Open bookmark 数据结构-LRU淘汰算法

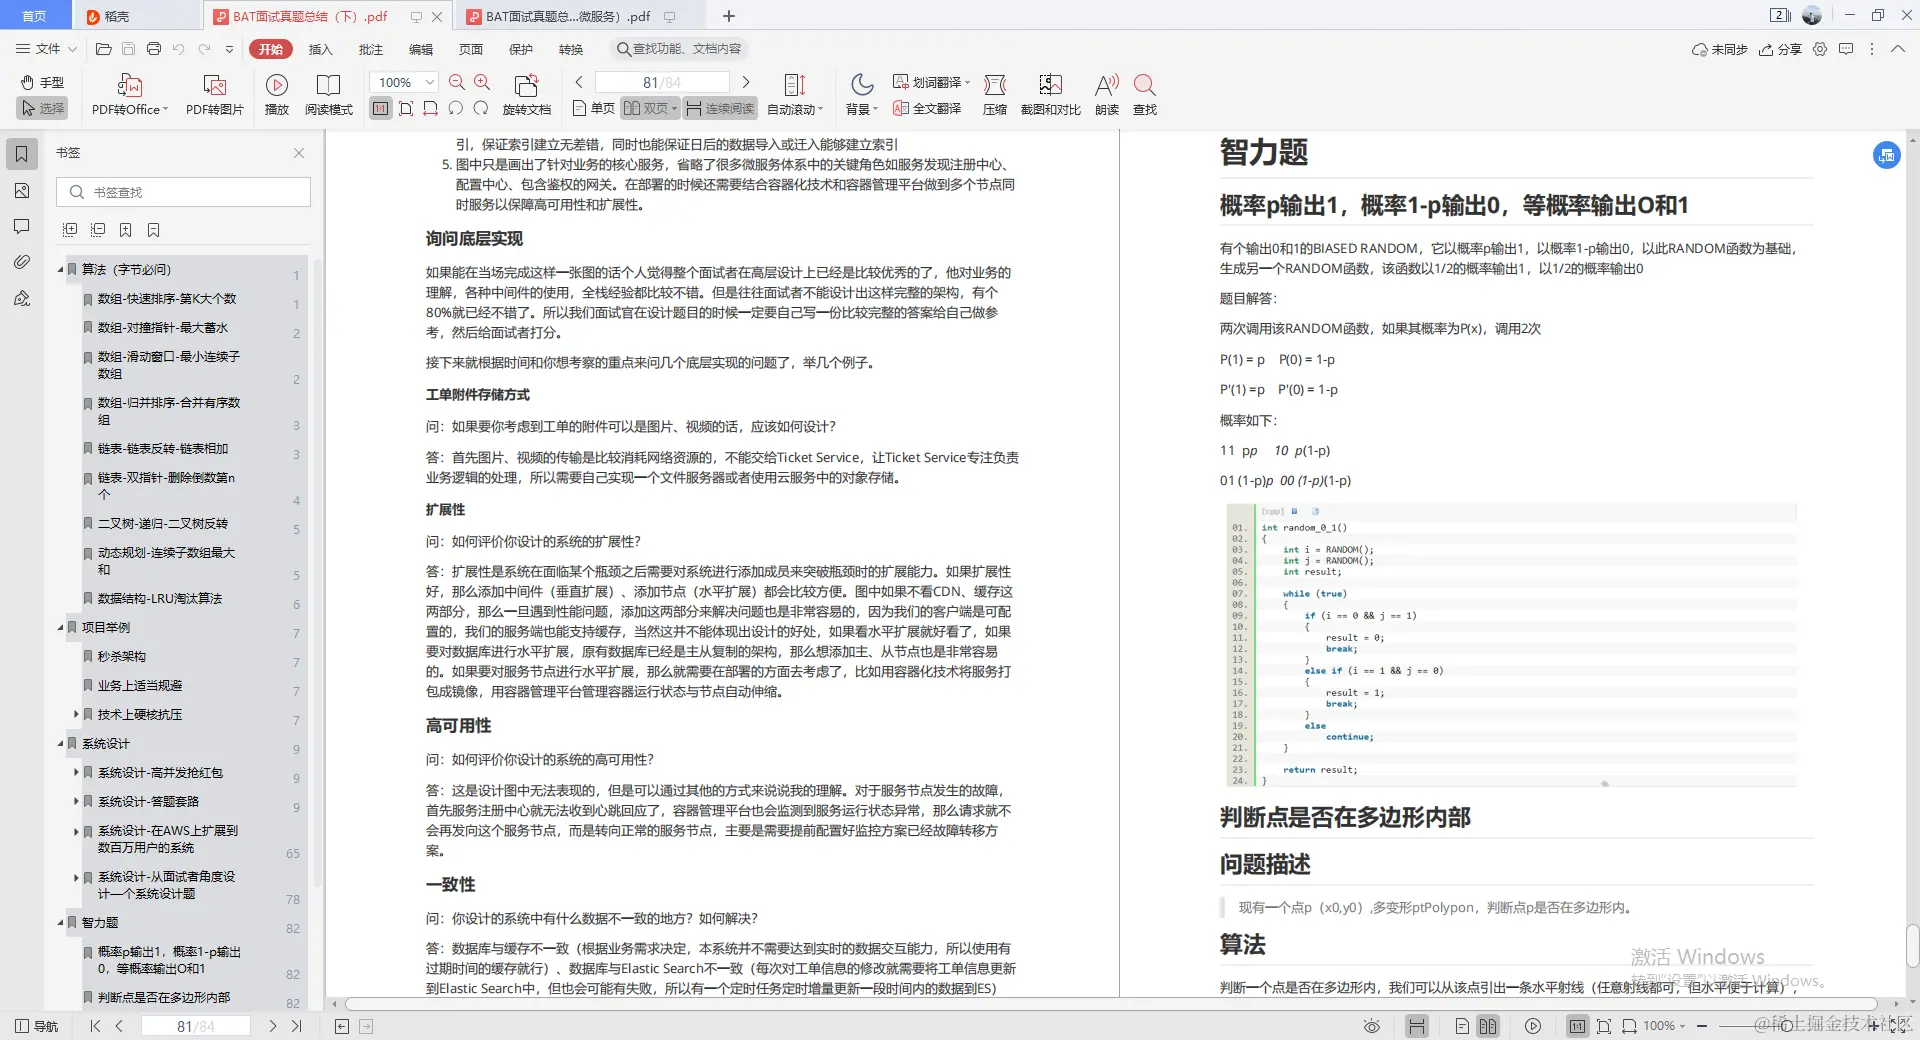[x=160, y=598]
